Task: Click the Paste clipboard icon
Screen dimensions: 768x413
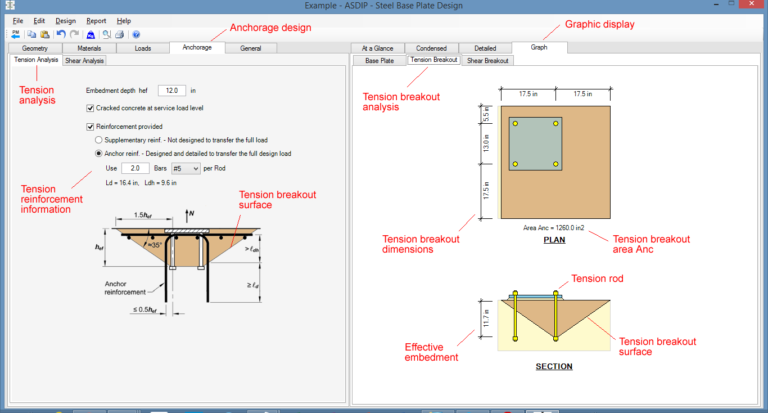Action: (44, 34)
